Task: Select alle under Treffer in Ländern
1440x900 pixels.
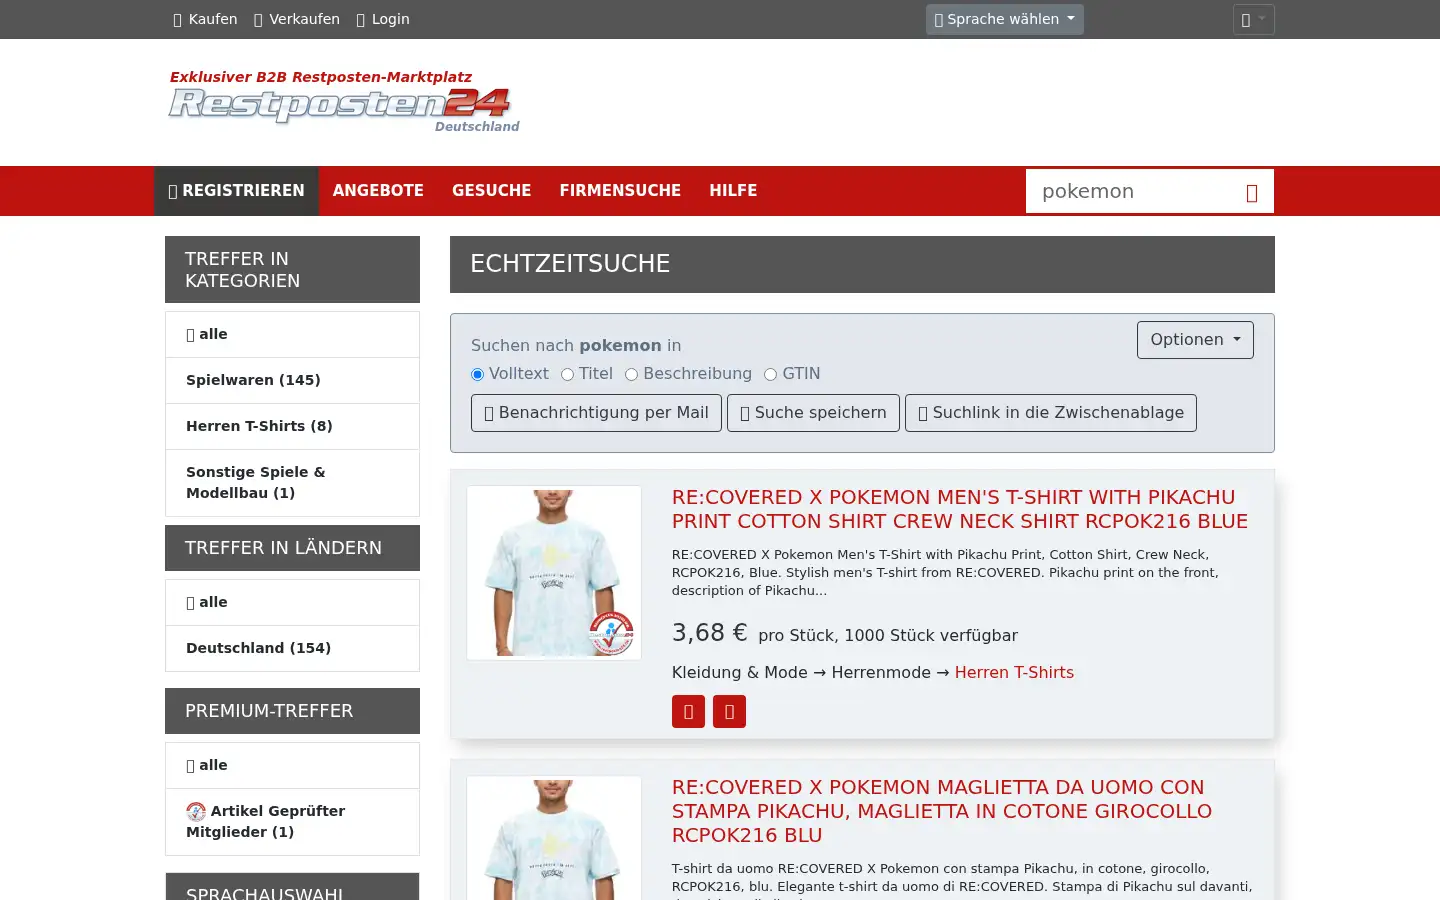Action: [x=292, y=602]
